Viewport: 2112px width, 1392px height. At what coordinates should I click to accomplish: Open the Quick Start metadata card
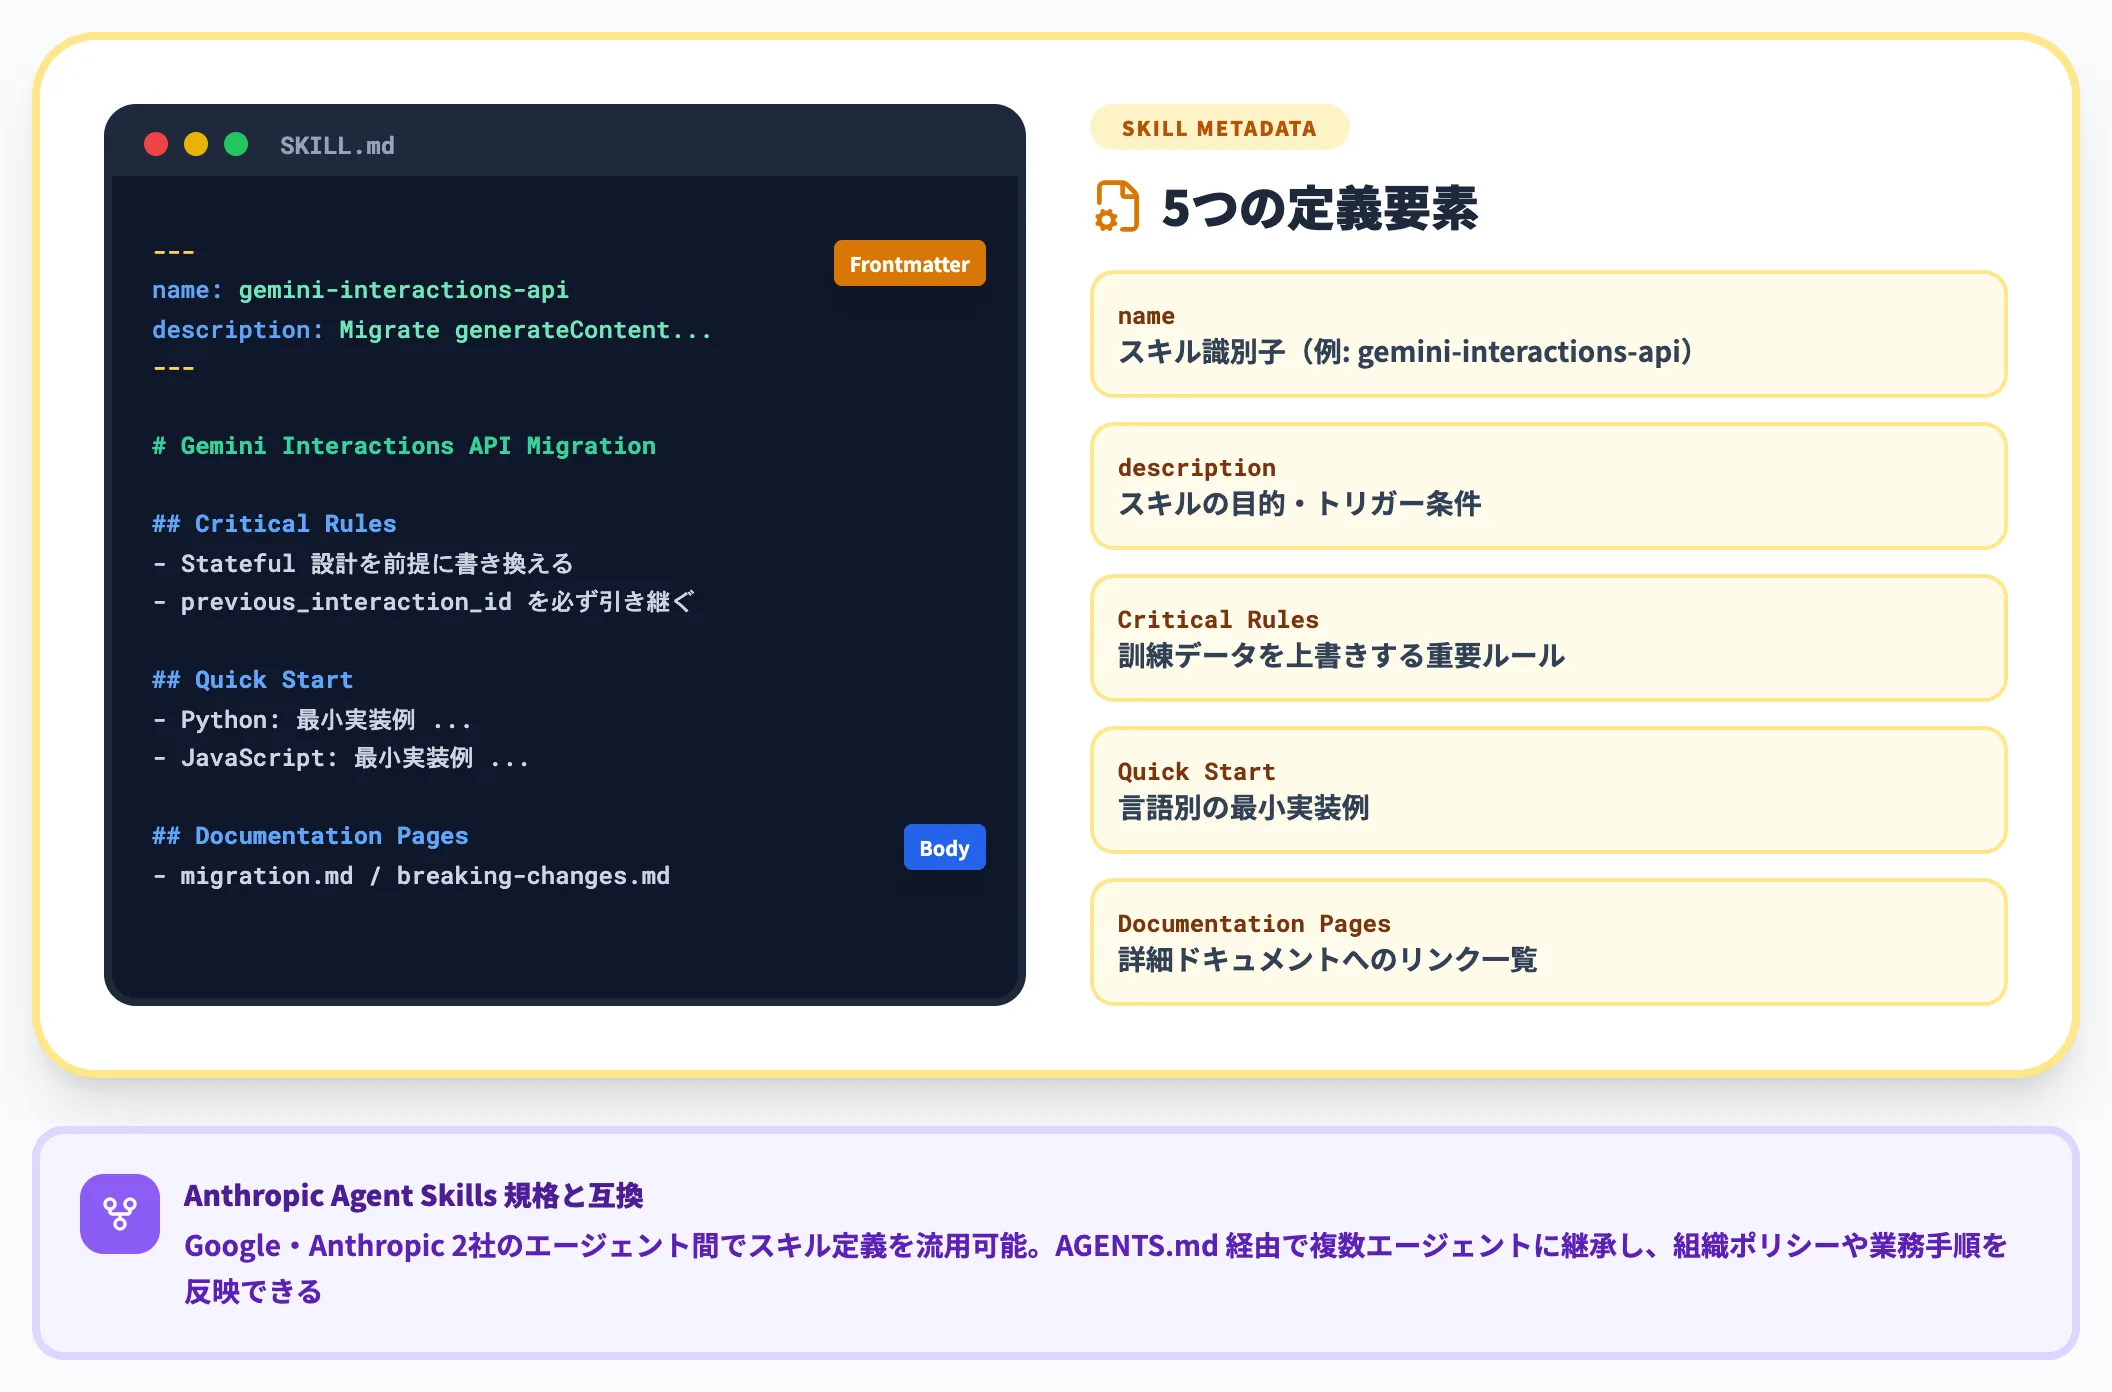[1548, 790]
